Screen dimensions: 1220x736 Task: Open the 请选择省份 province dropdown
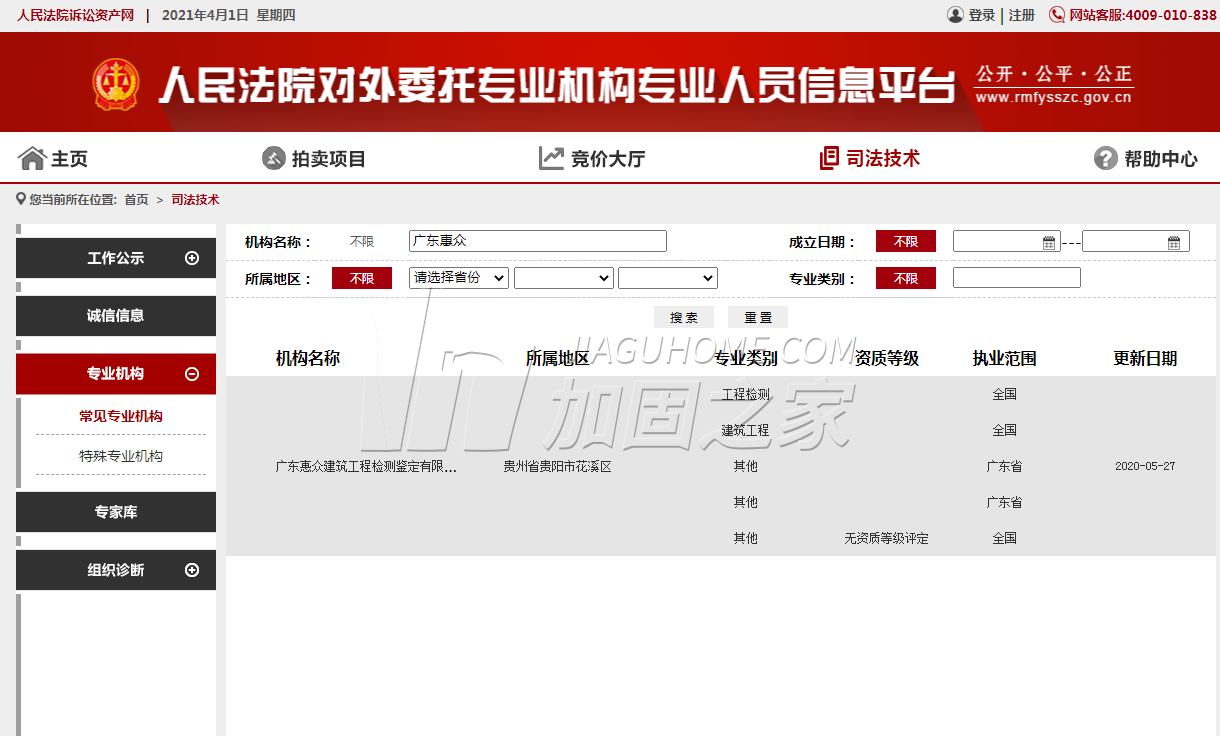(457, 277)
